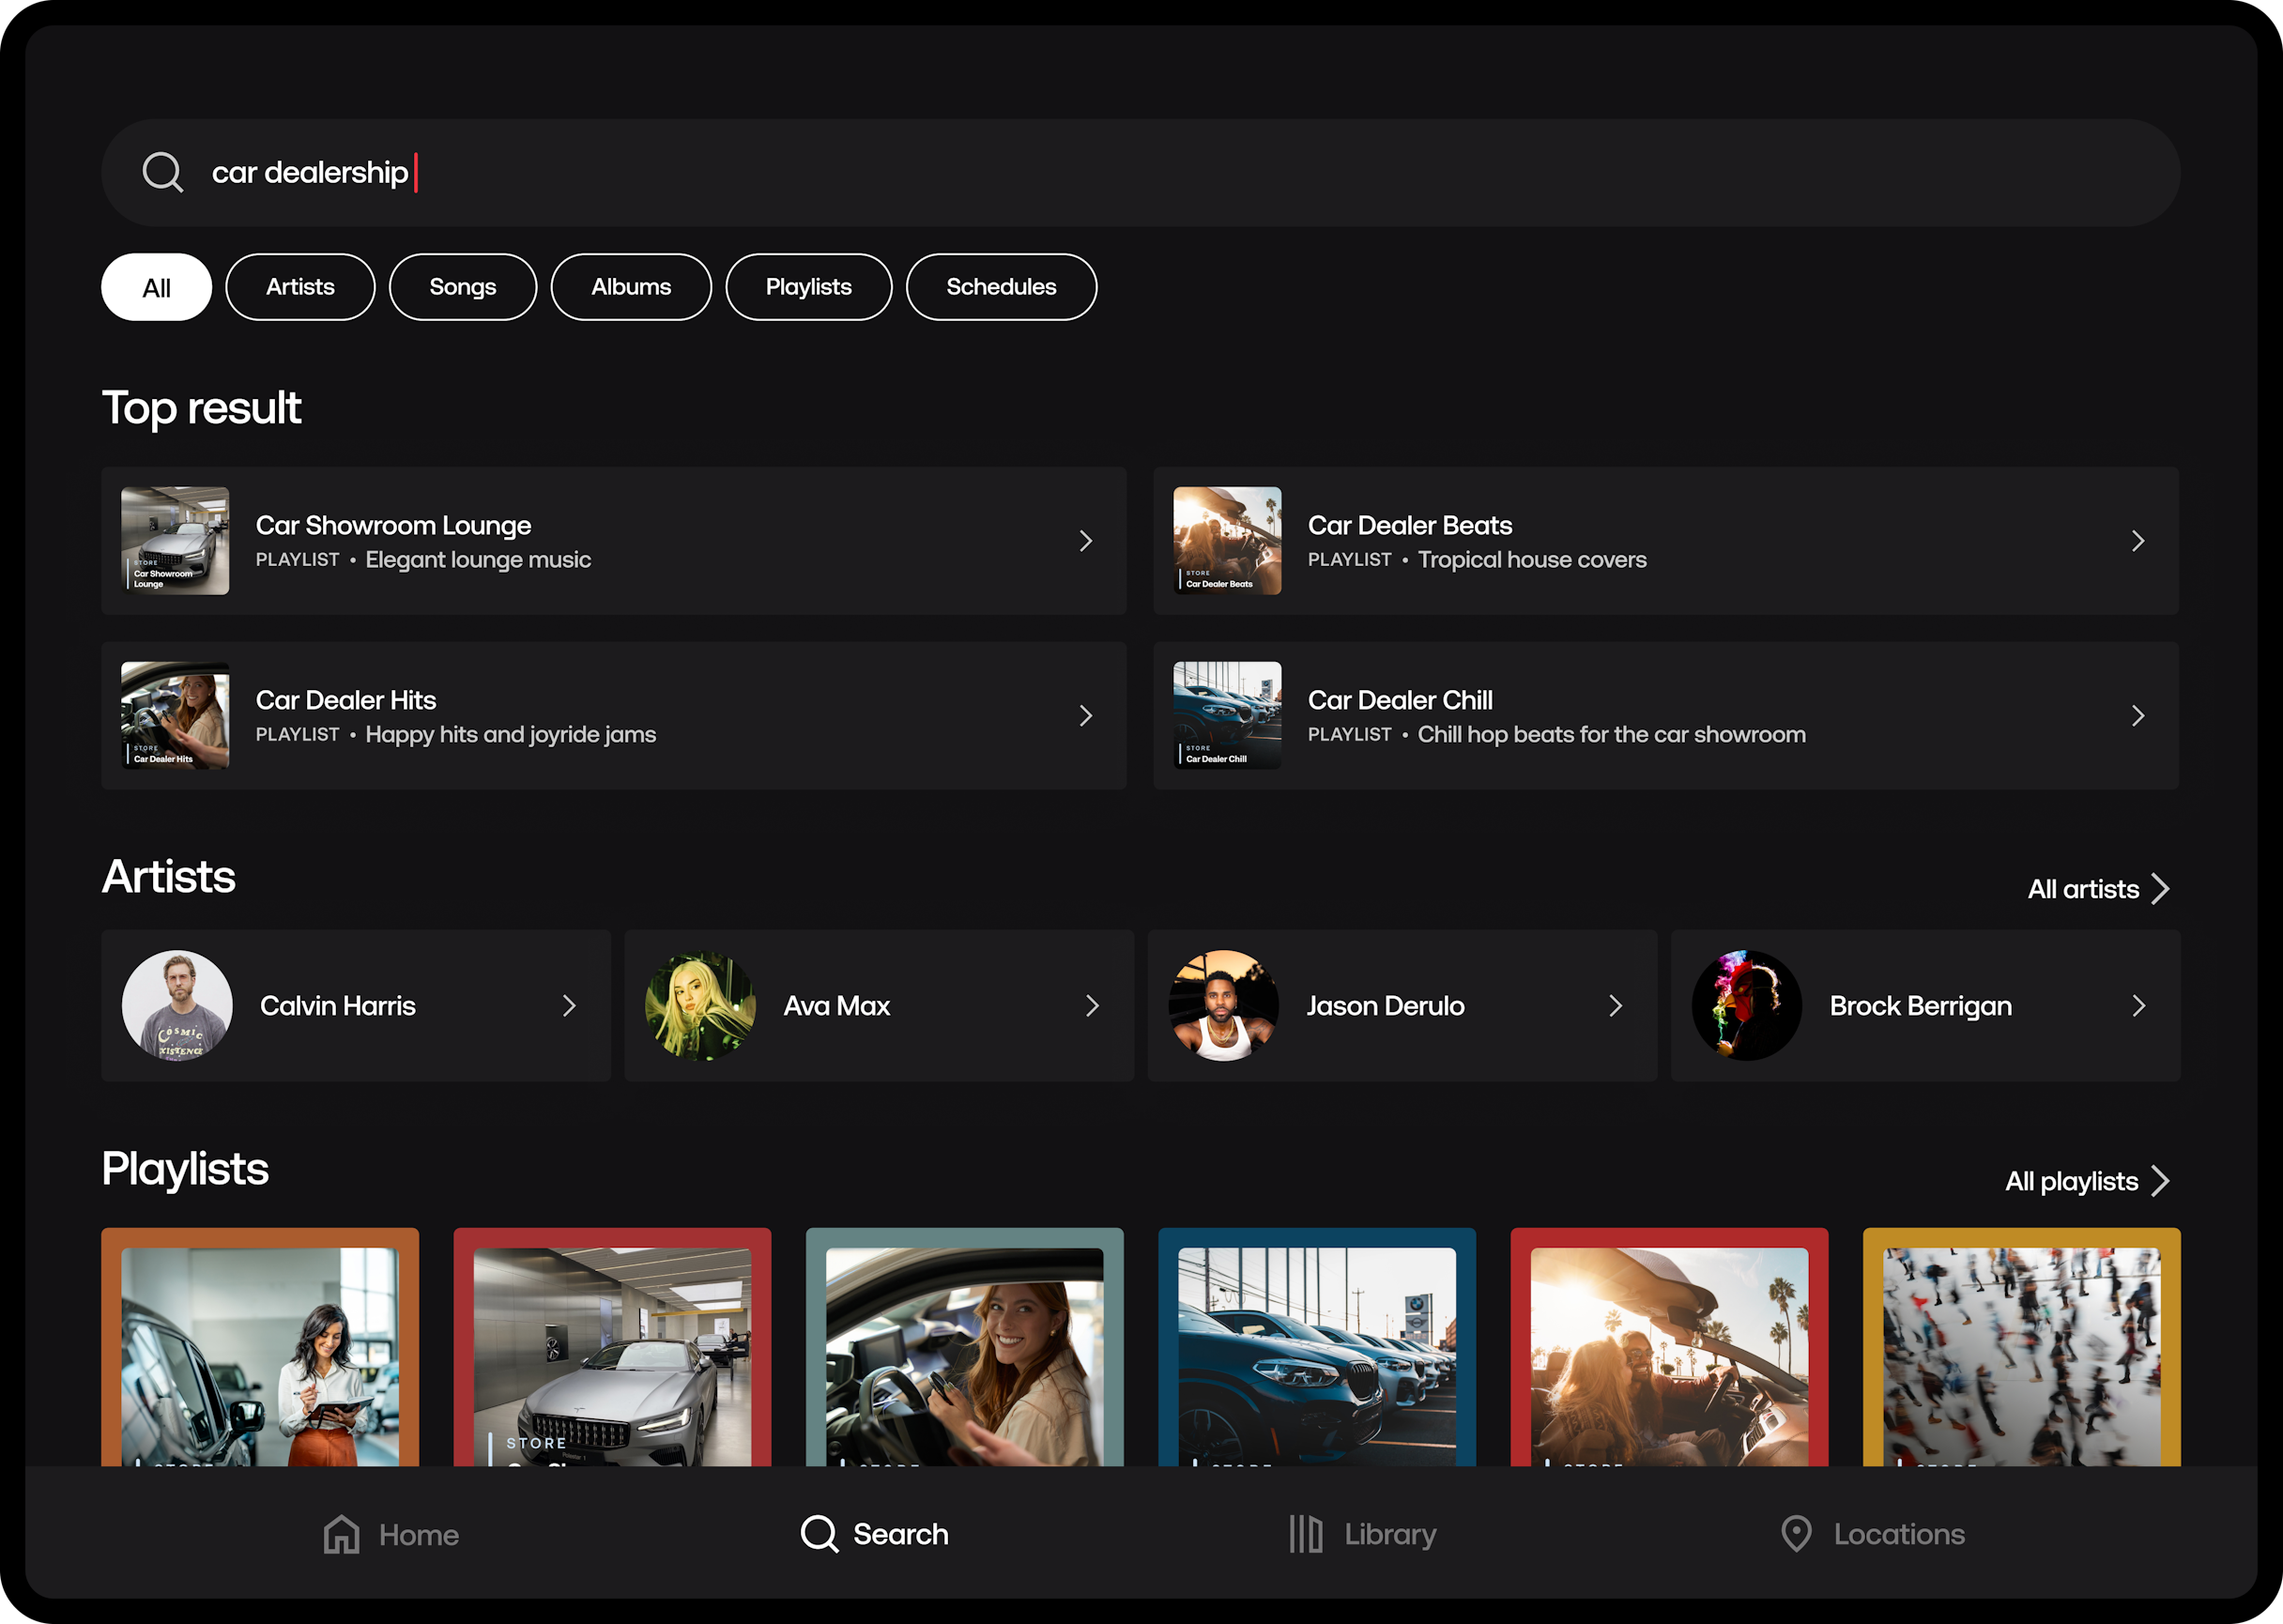
Task: Select the All filter pill
Action: (x=156, y=287)
